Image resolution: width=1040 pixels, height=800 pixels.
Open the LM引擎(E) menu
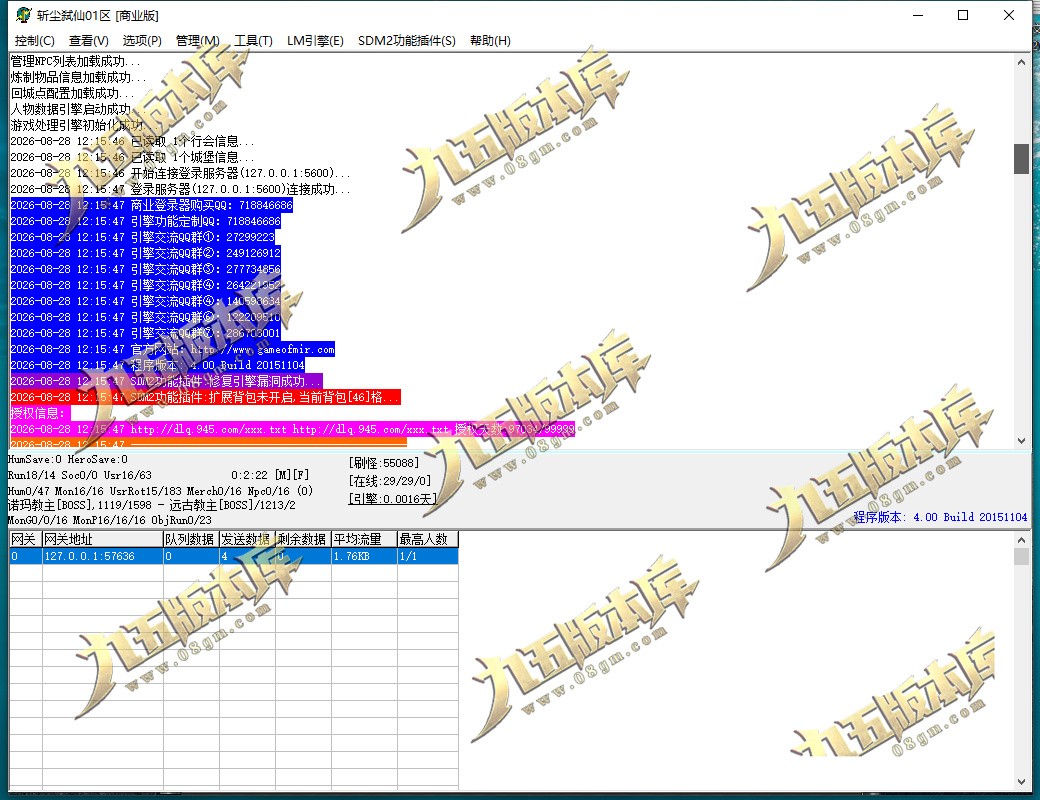315,40
